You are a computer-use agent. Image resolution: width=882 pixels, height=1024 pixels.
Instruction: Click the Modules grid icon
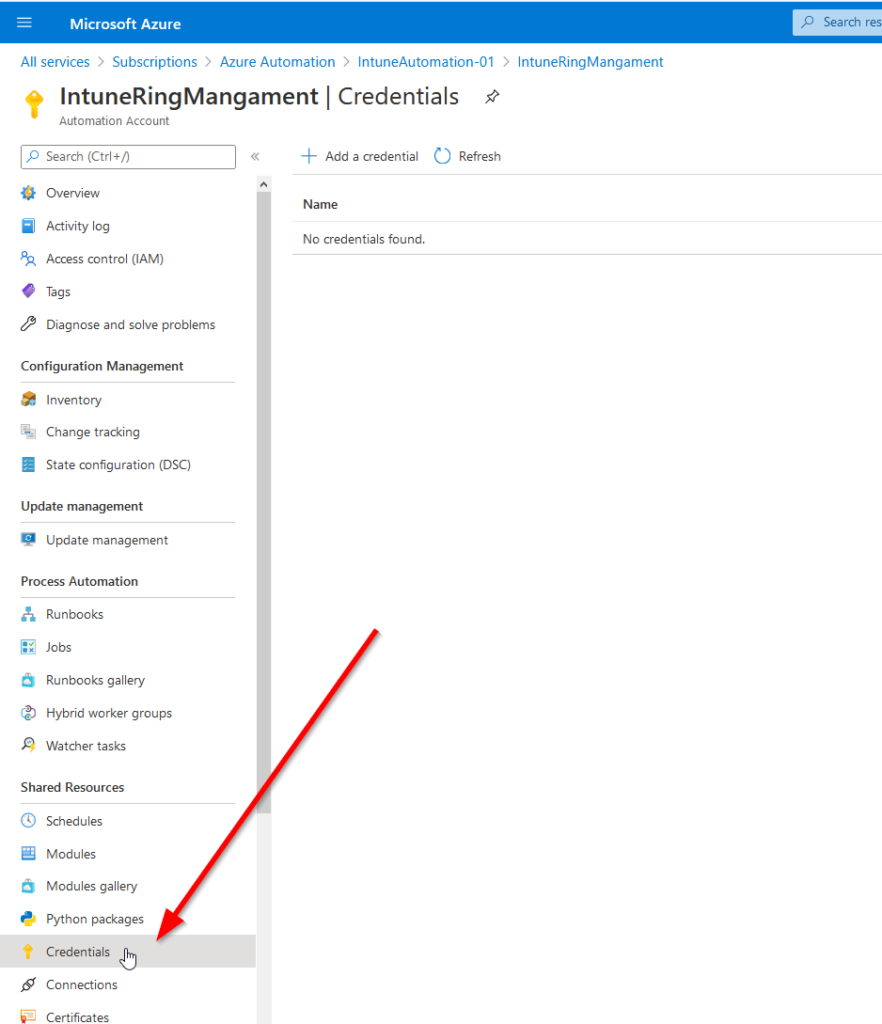[x=28, y=854]
